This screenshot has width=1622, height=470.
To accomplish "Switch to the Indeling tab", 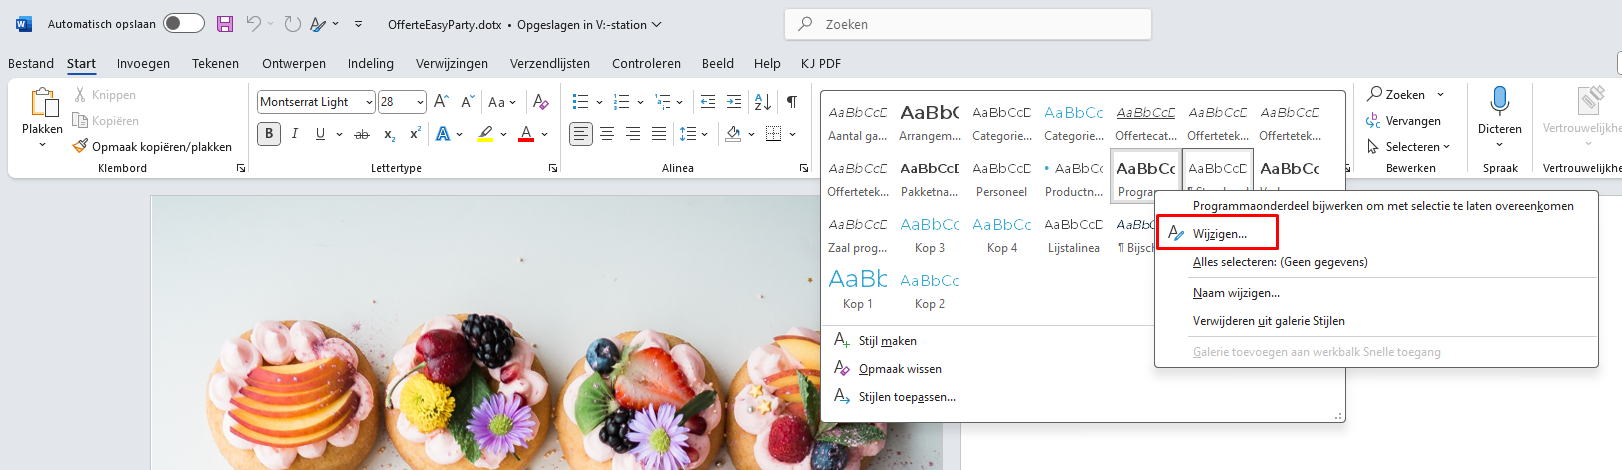I will pos(371,63).
